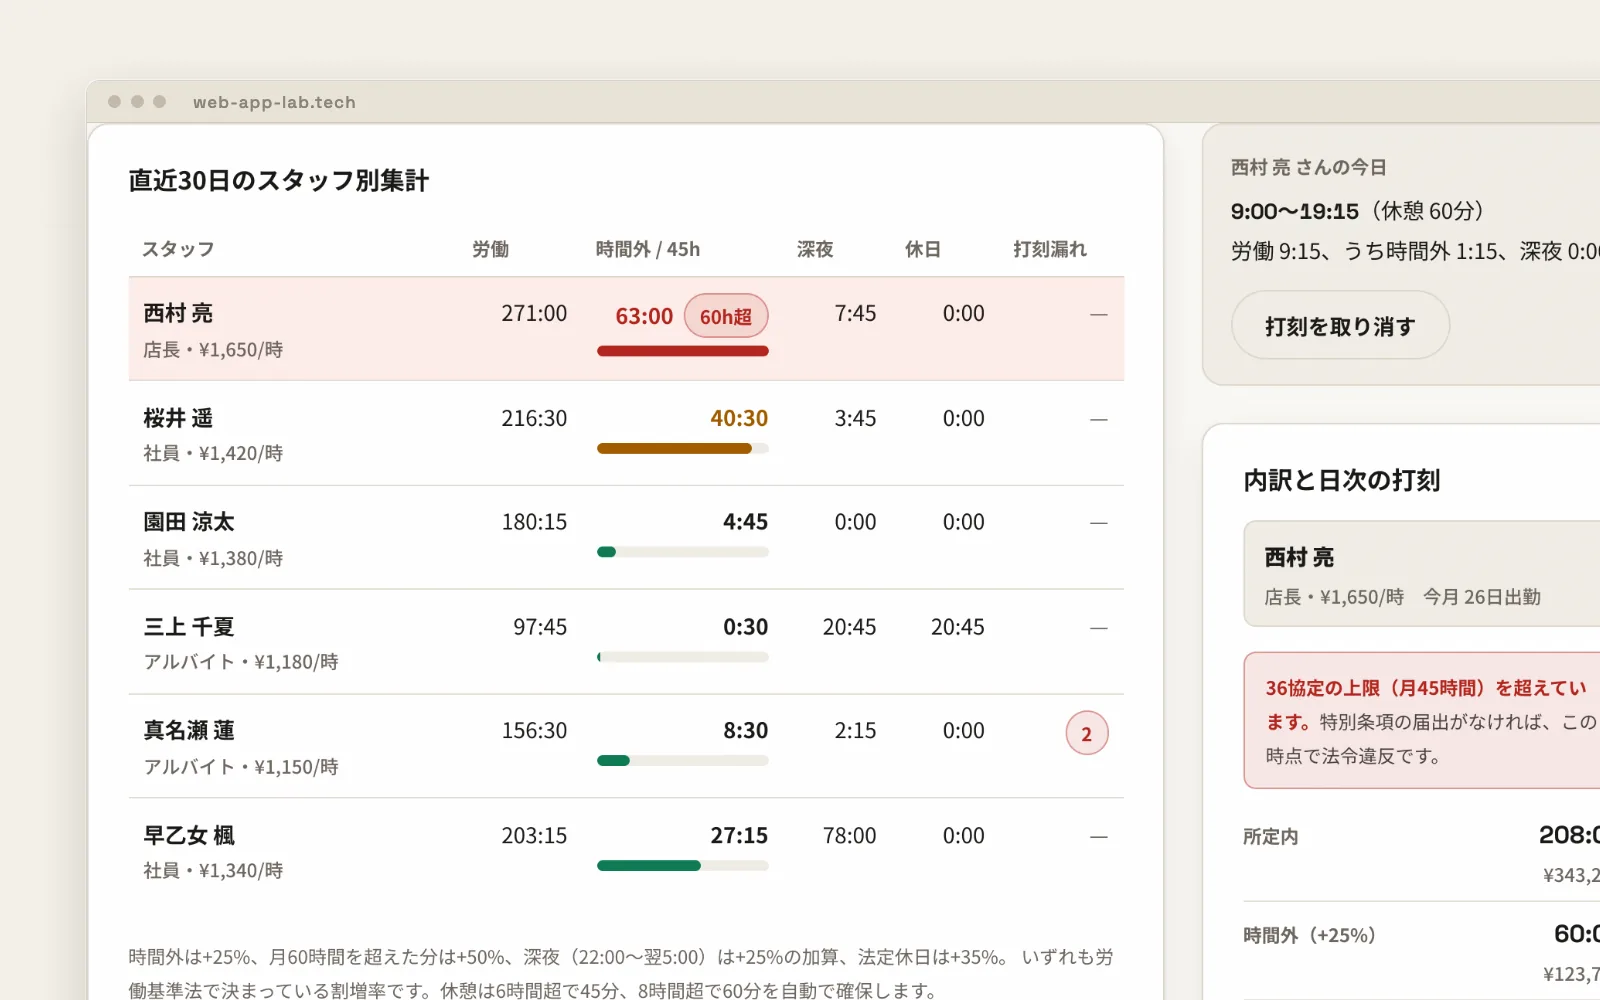Click the 27:15 overtime value

tap(739, 835)
